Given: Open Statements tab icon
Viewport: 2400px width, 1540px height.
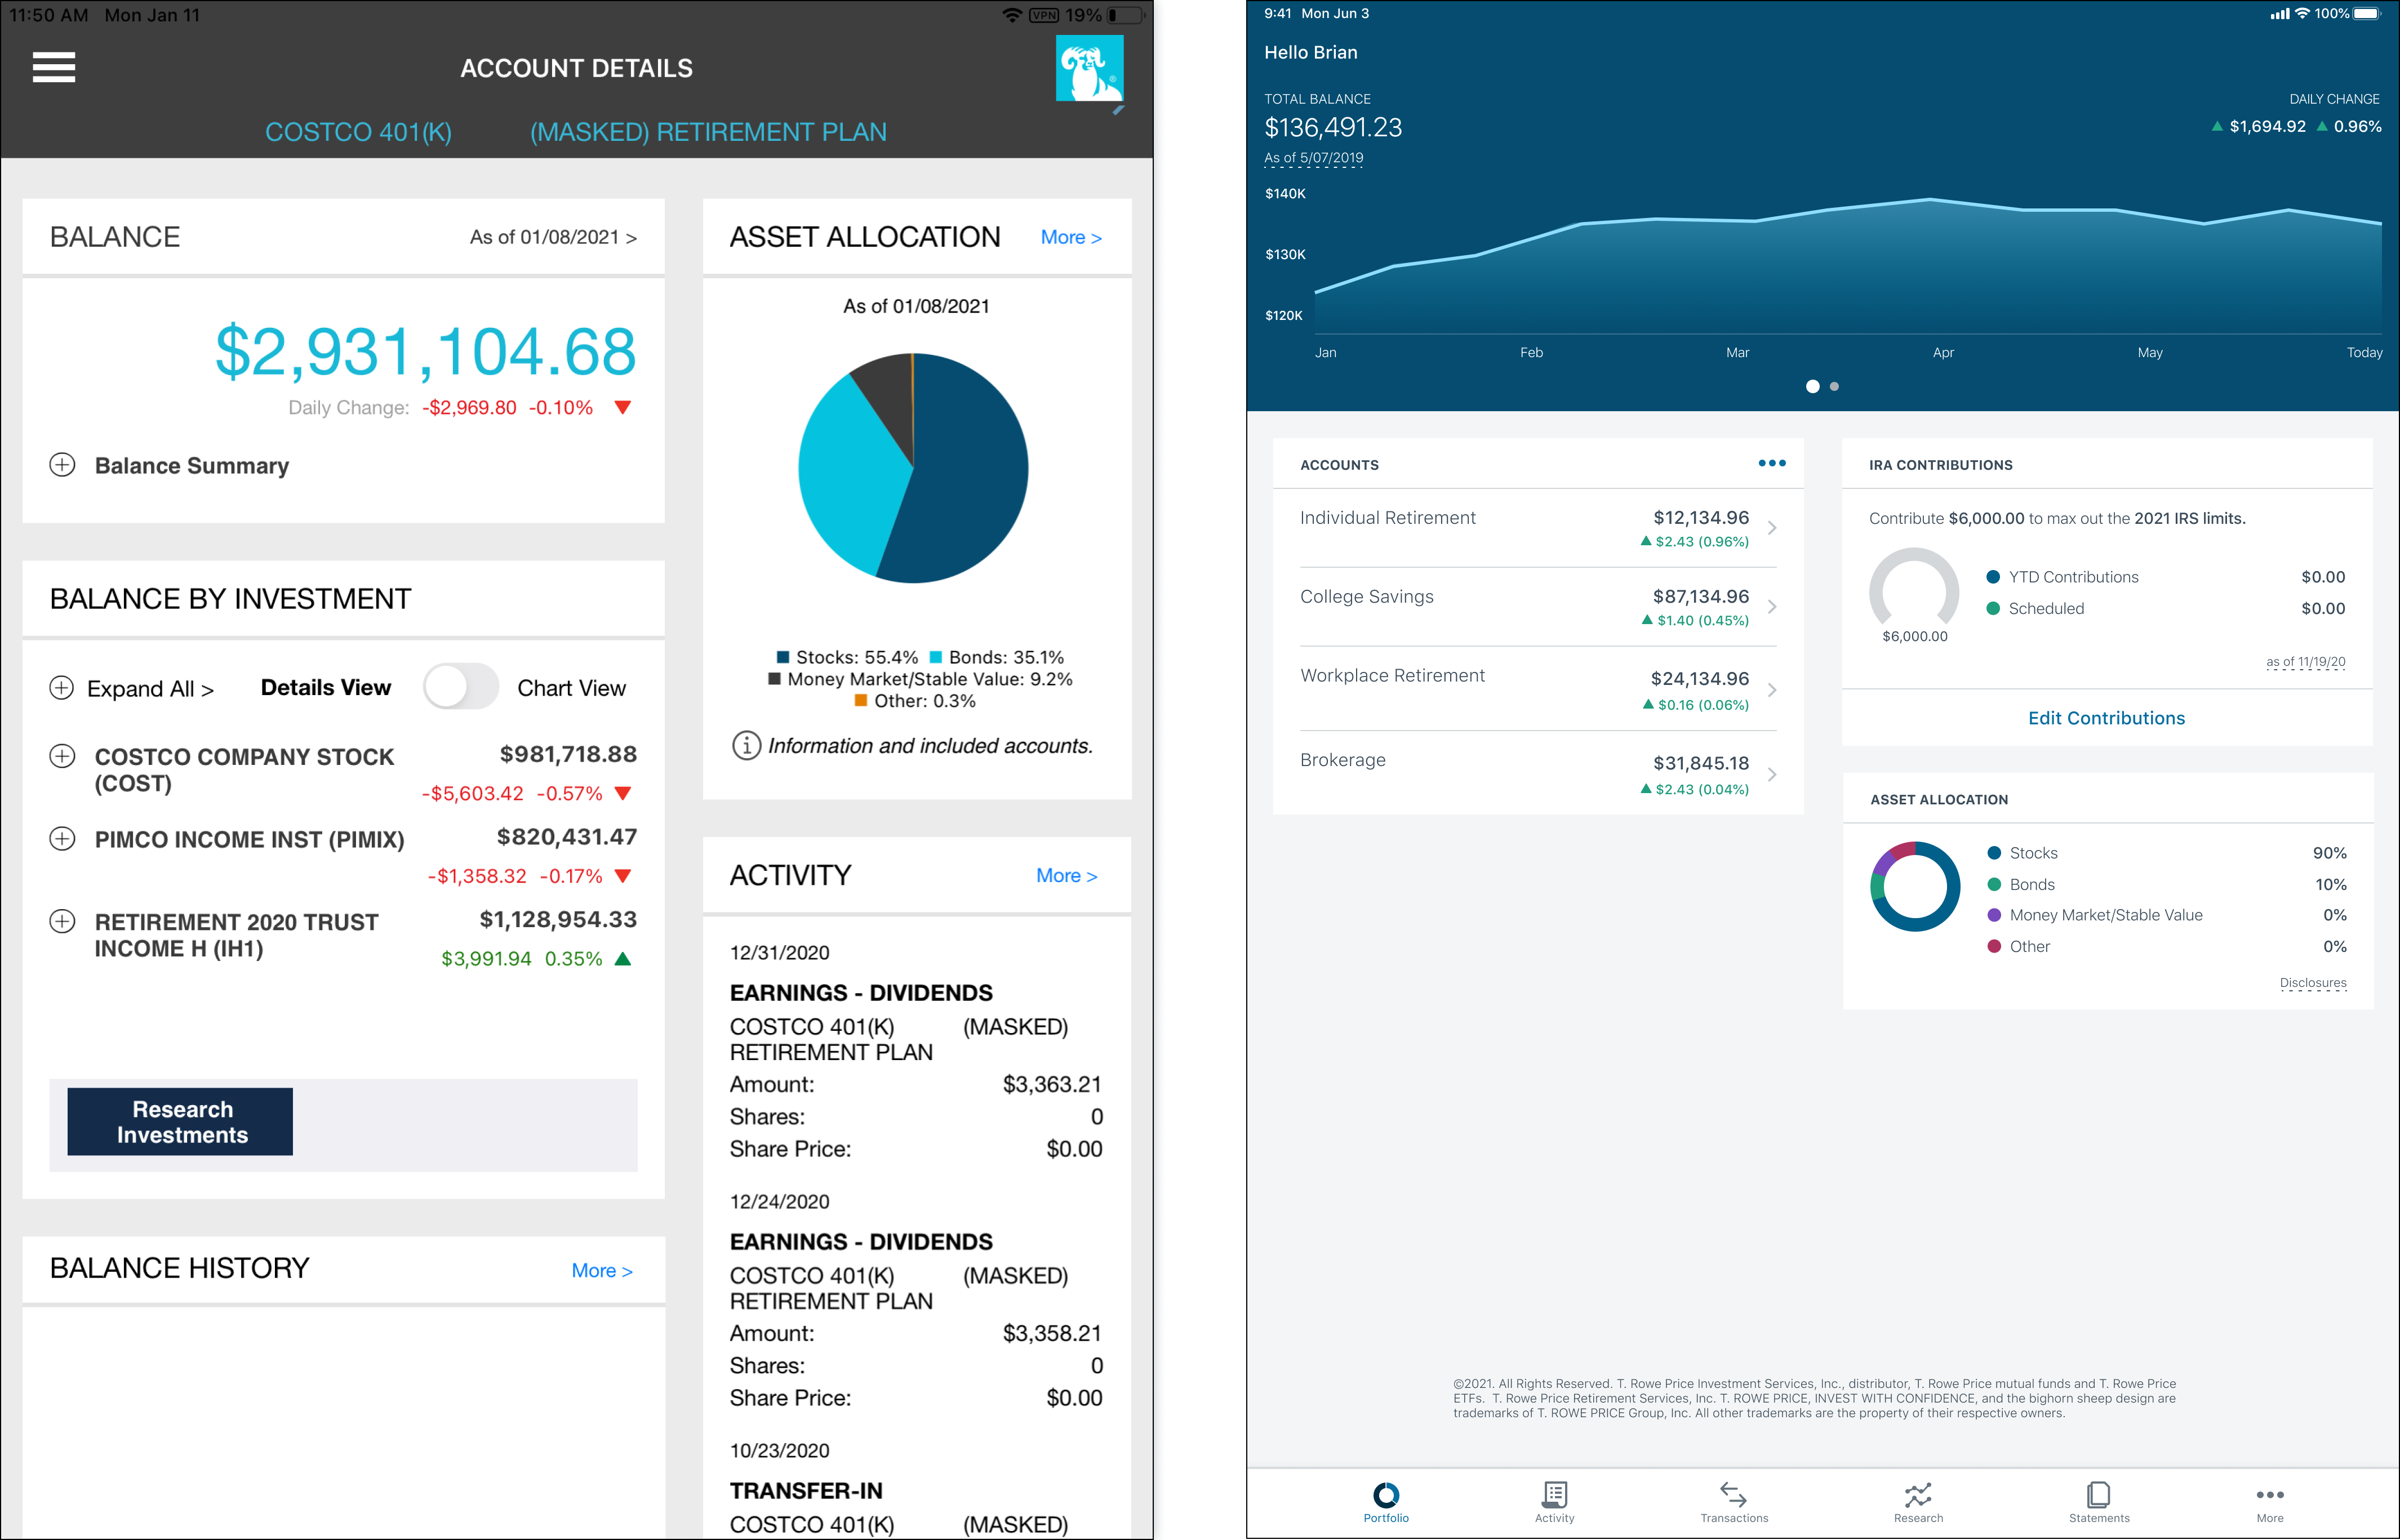Looking at the screenshot, I should tap(2099, 1495).
